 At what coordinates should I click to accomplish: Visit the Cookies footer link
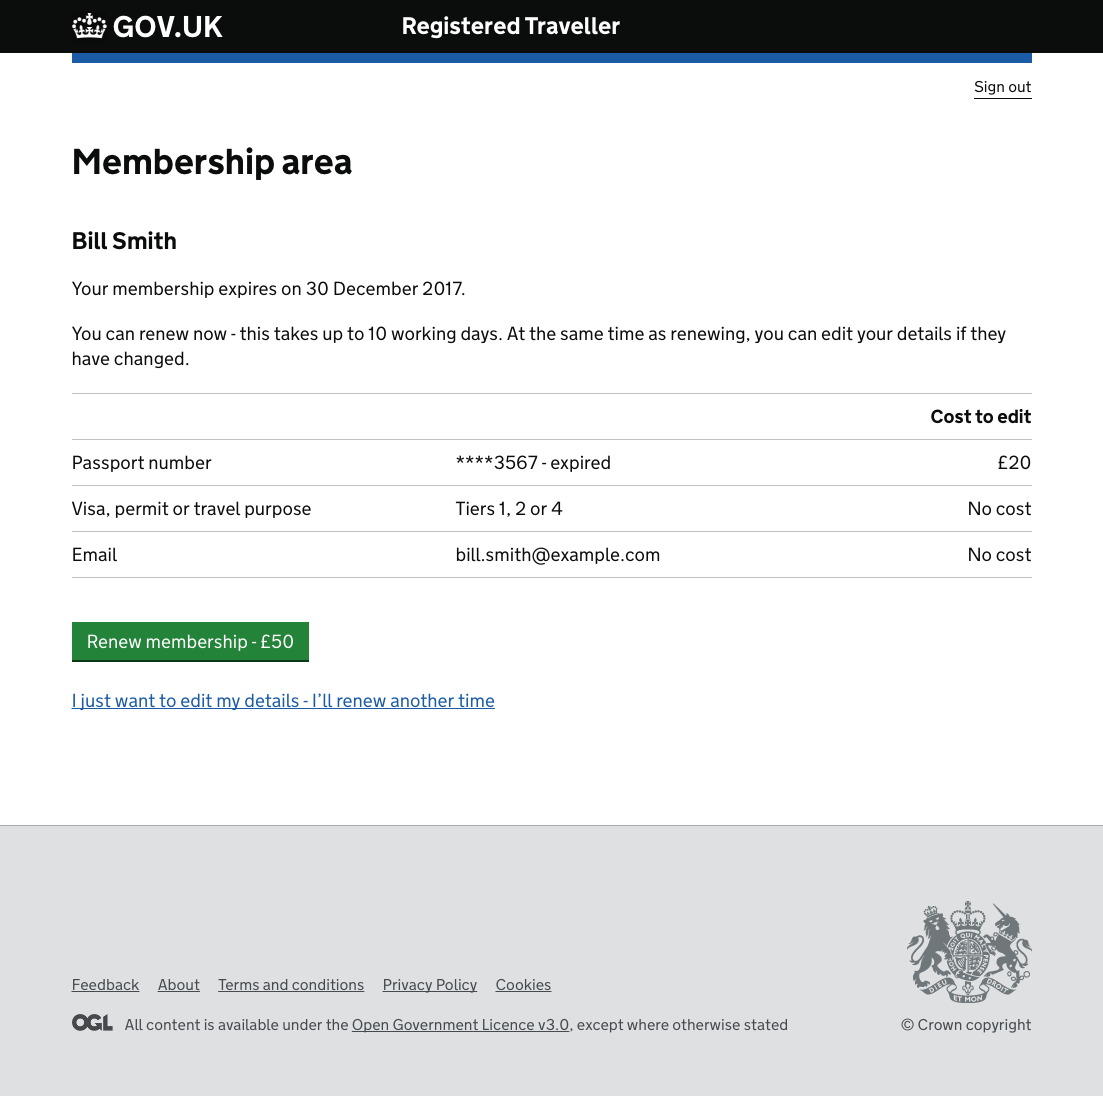point(523,985)
